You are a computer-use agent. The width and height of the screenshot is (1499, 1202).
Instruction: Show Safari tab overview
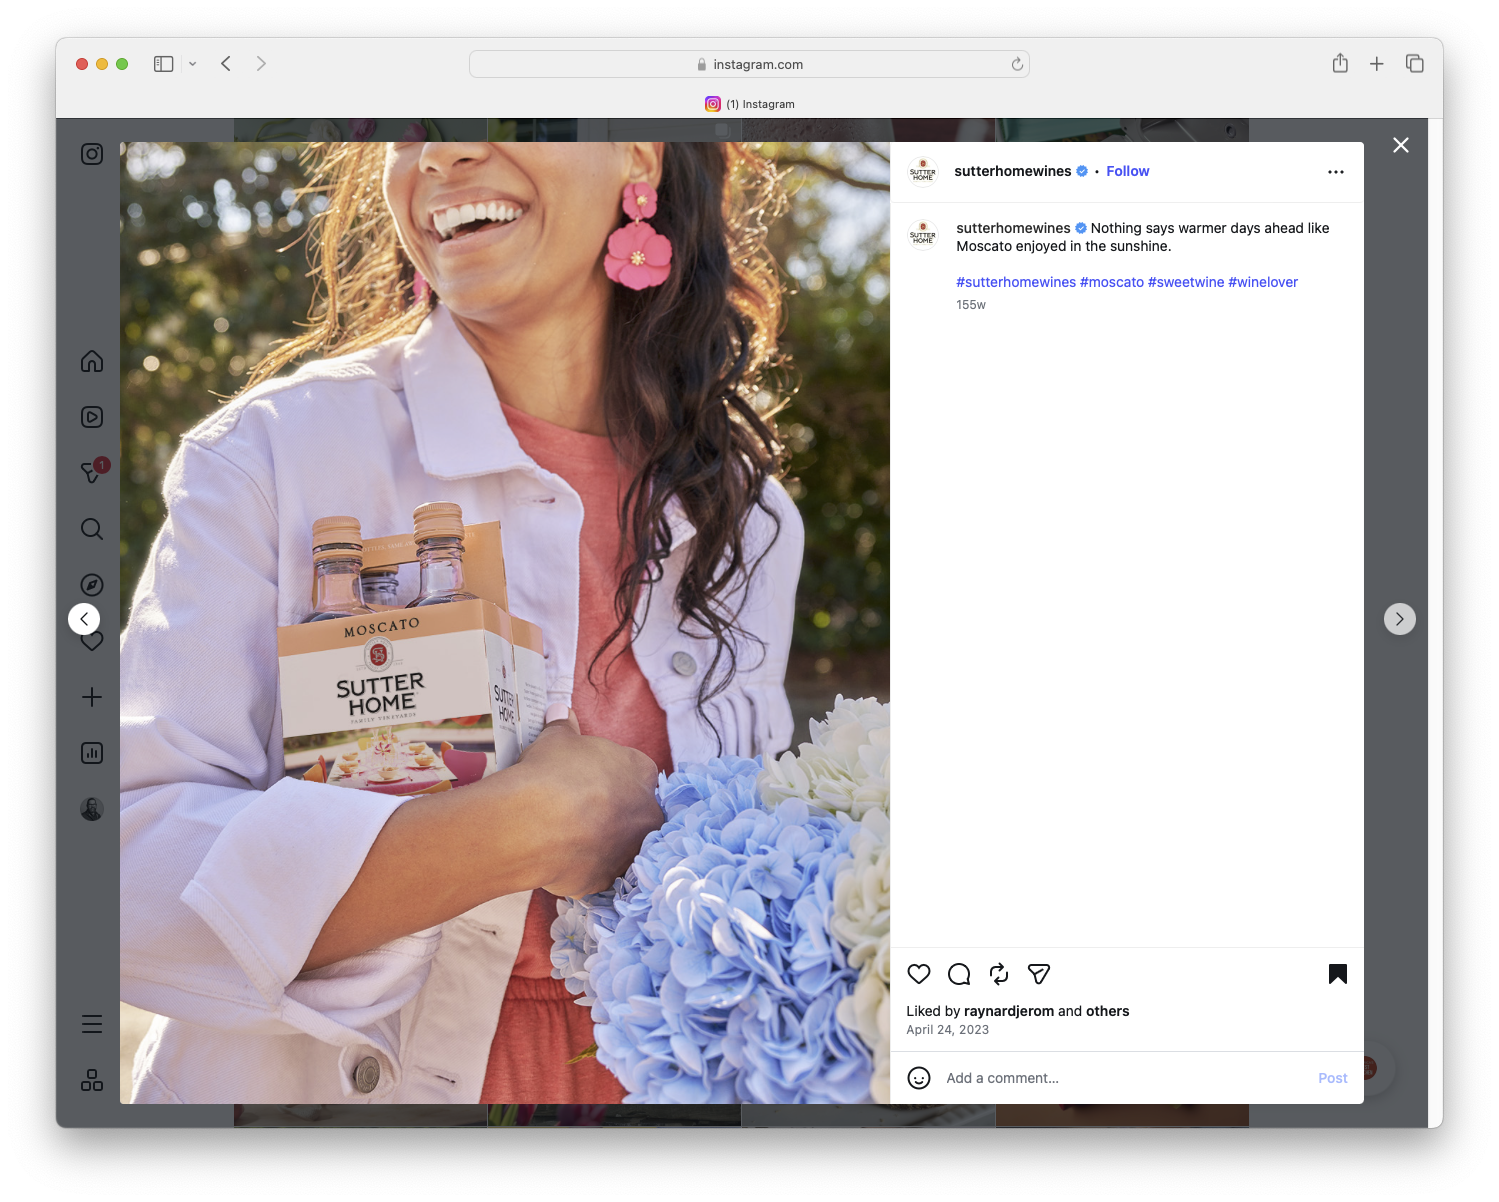click(1415, 64)
